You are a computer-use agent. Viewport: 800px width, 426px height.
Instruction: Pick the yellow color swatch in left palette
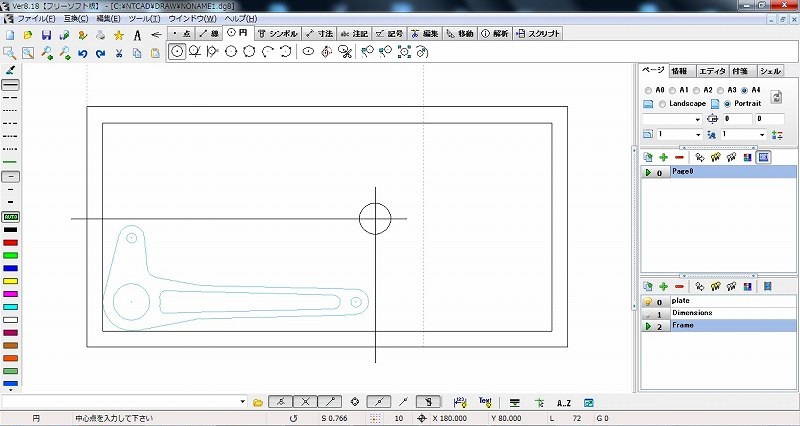(11, 281)
